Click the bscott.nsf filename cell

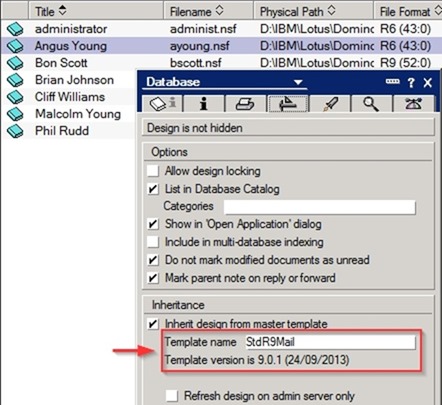click(x=196, y=63)
